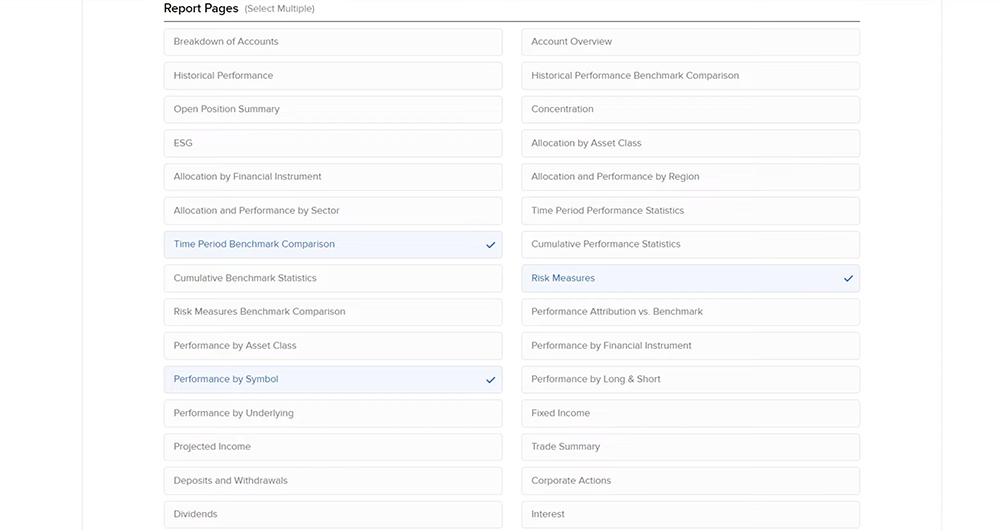Click the checkmark icon on Risk Measures
This screenshot has width=1000, height=530.
tap(848, 279)
